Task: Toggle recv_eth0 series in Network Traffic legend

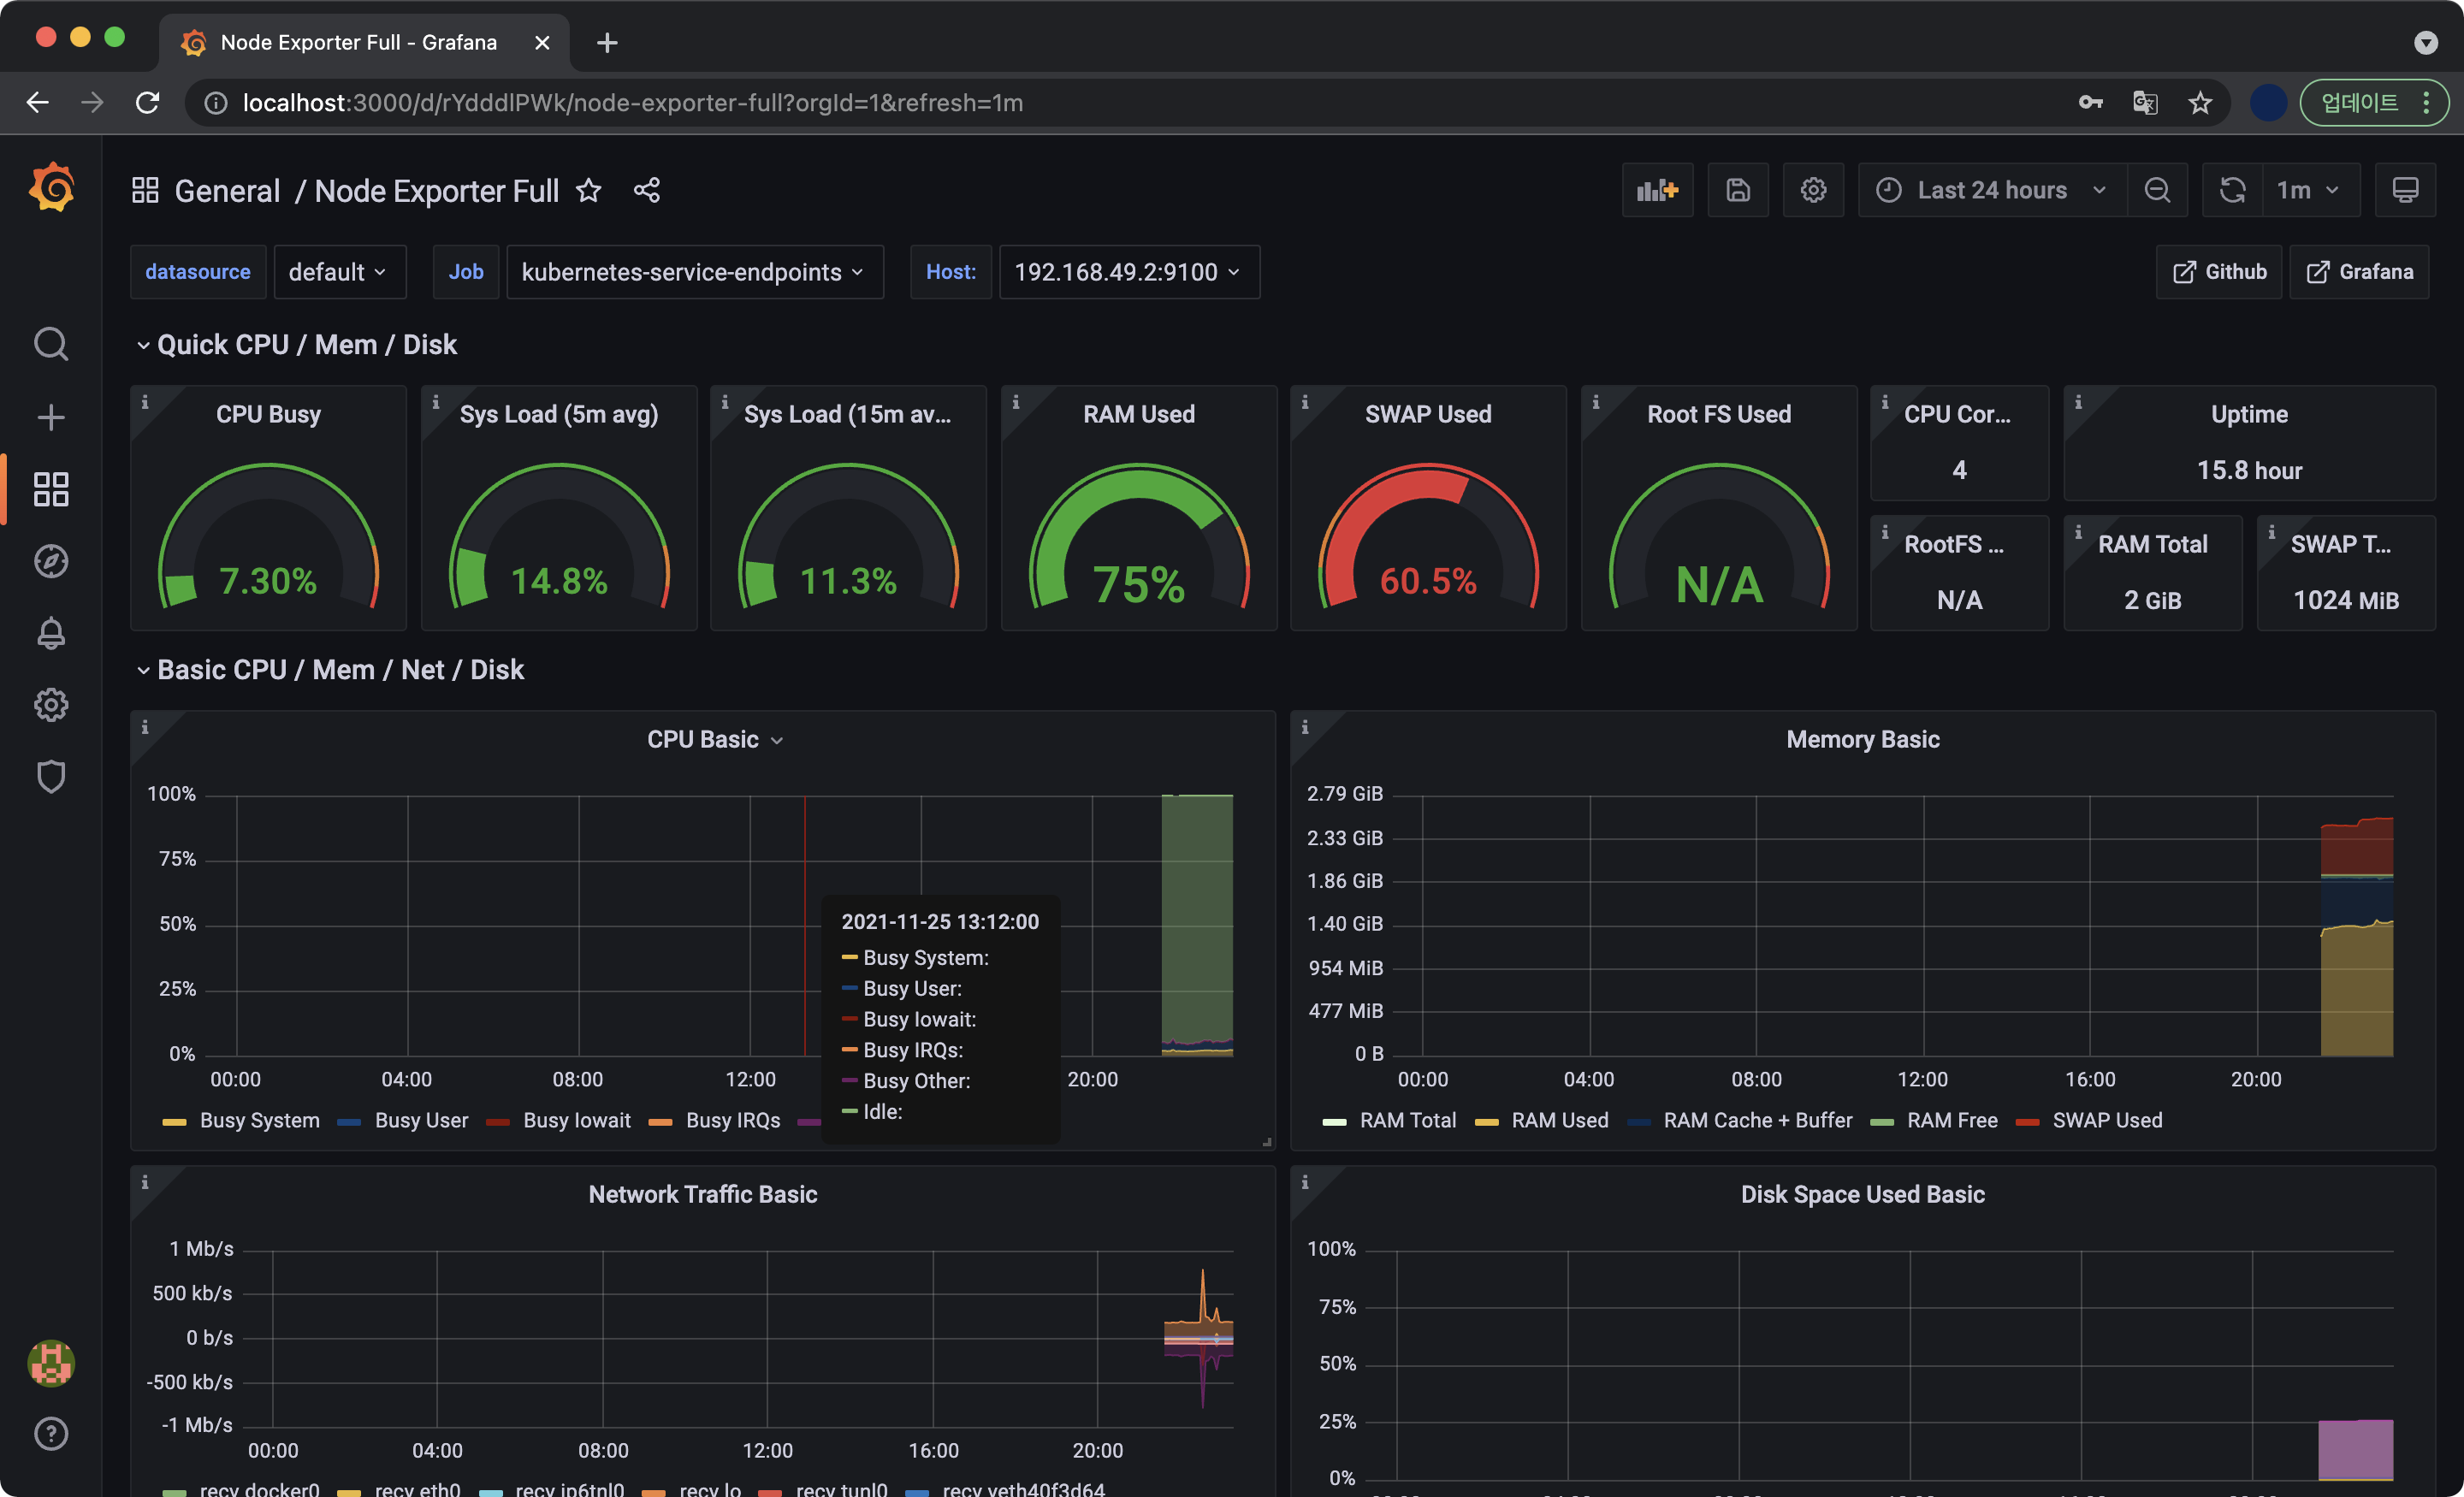Action: pos(418,1489)
